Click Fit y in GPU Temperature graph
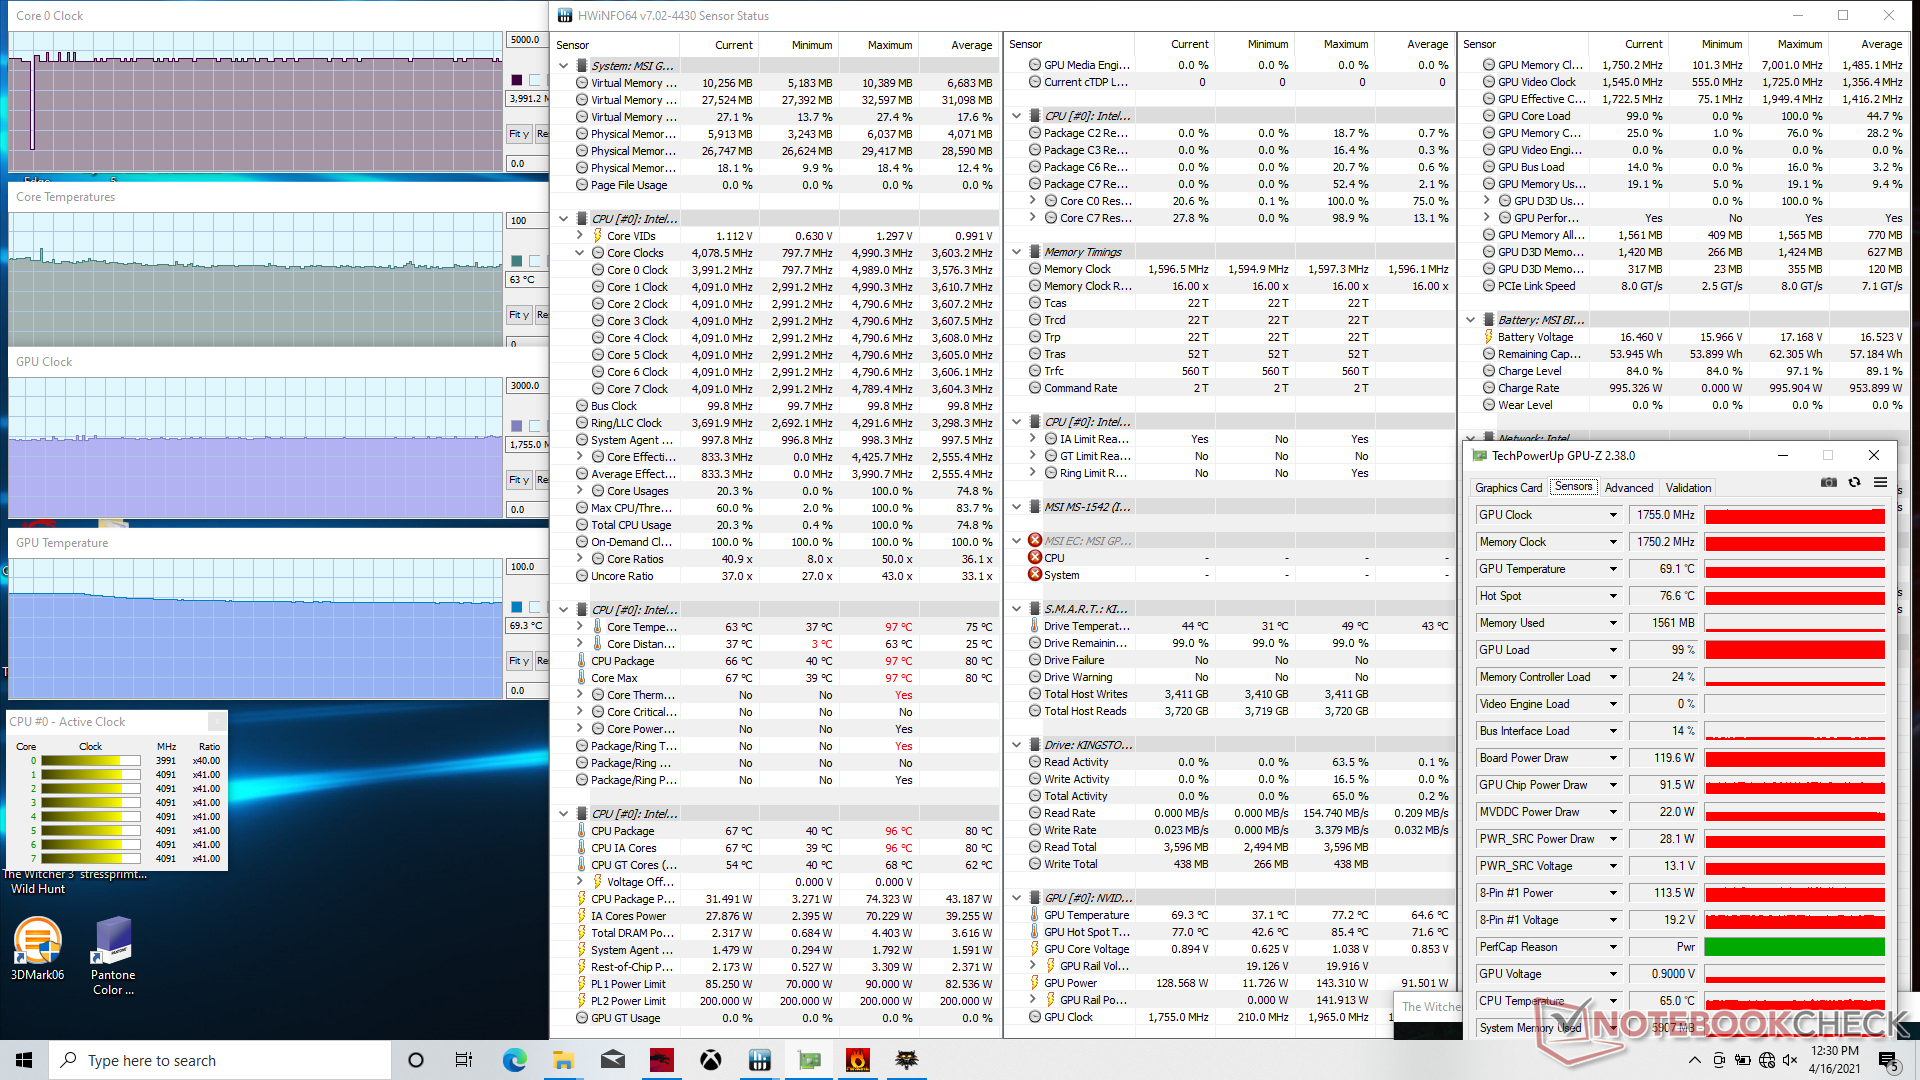The height and width of the screenshot is (1080, 1920). coord(518,661)
